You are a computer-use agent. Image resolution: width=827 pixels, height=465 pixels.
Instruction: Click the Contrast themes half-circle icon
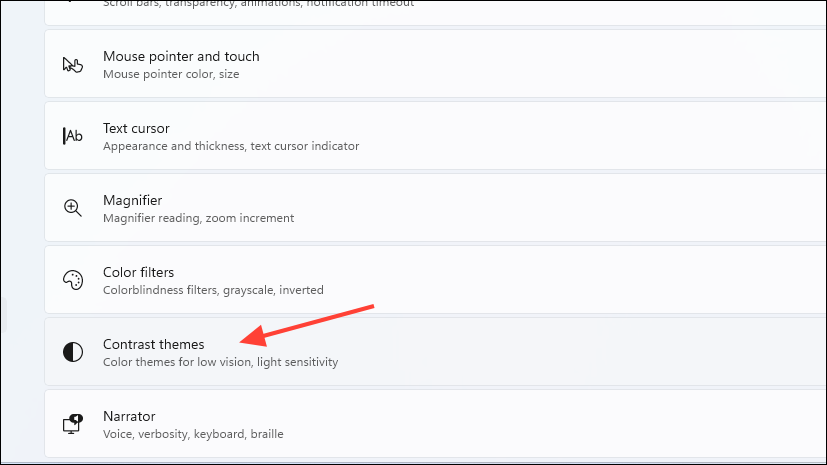click(72, 352)
